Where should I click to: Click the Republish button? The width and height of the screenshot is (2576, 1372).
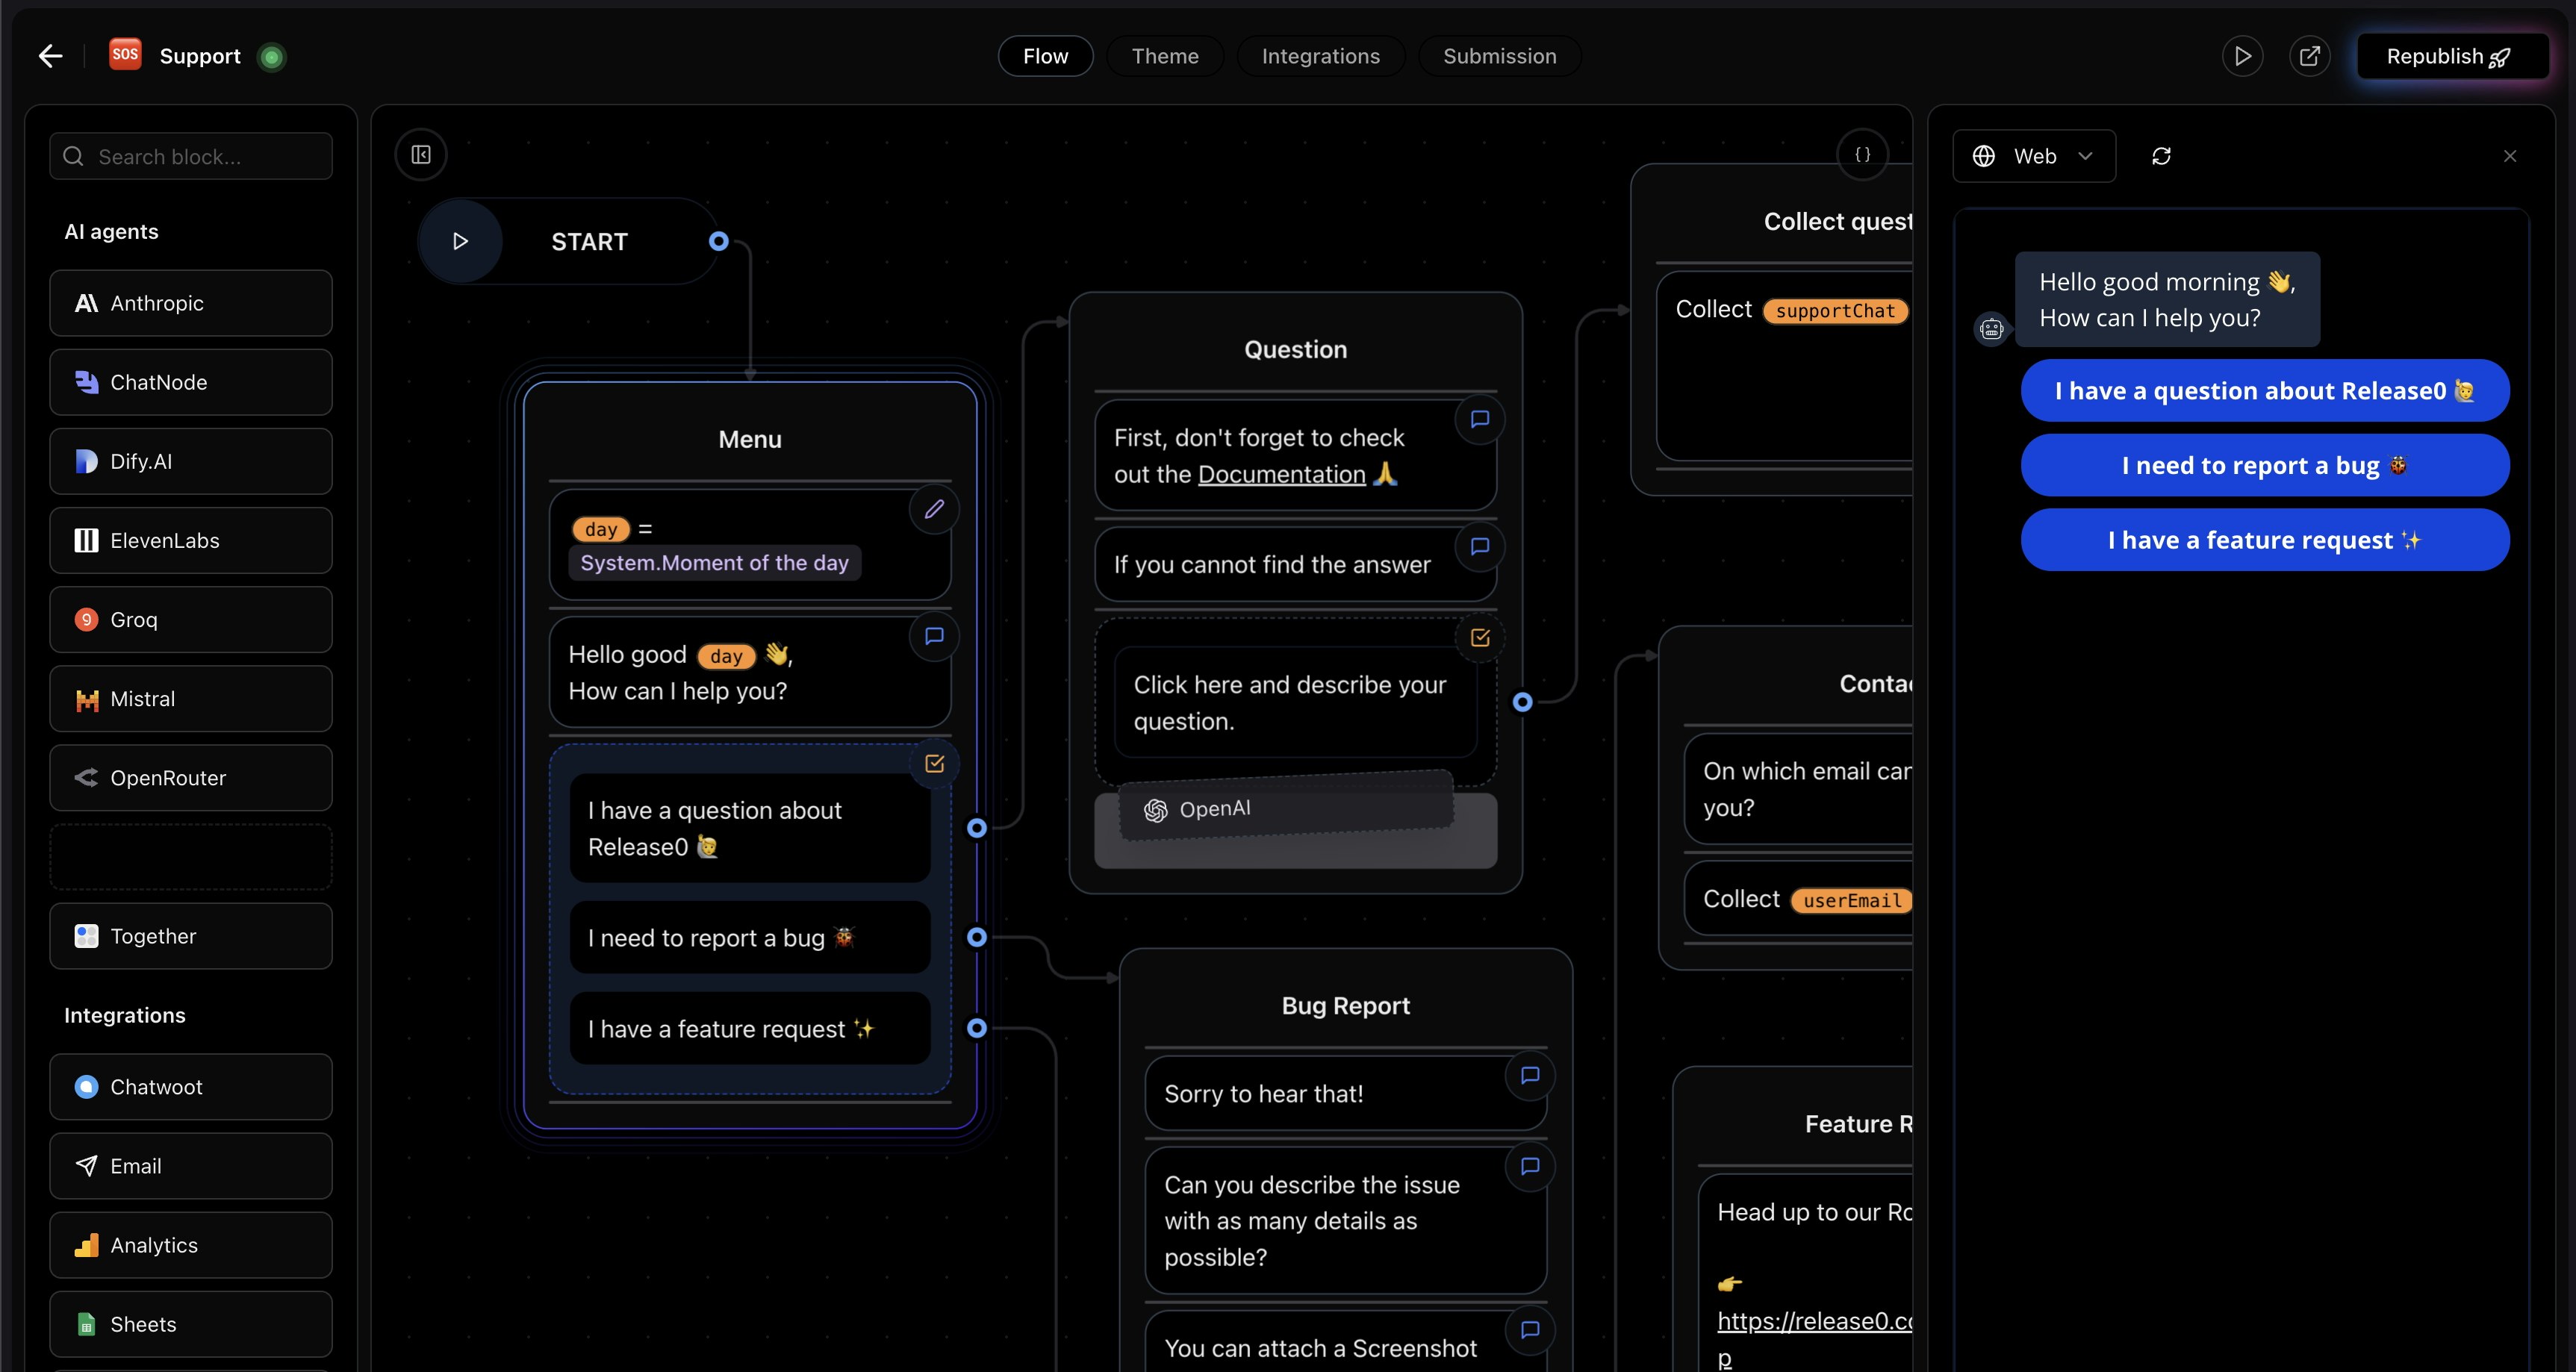(2451, 56)
